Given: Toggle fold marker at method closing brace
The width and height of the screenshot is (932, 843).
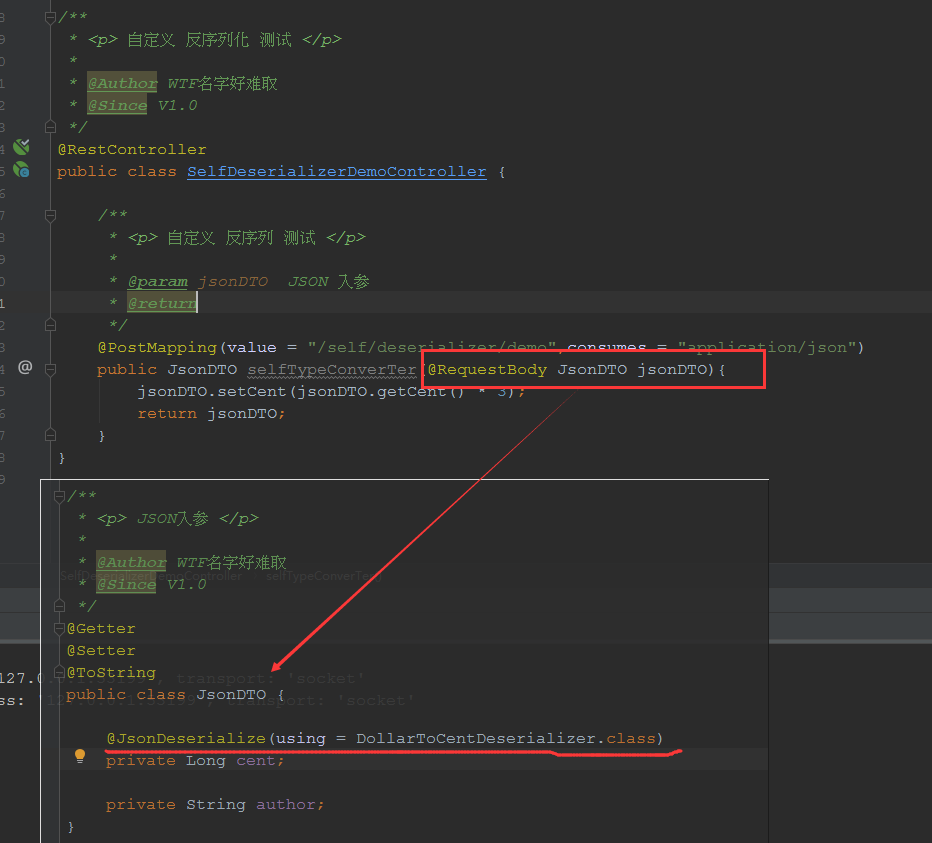Looking at the screenshot, I should coord(51,435).
